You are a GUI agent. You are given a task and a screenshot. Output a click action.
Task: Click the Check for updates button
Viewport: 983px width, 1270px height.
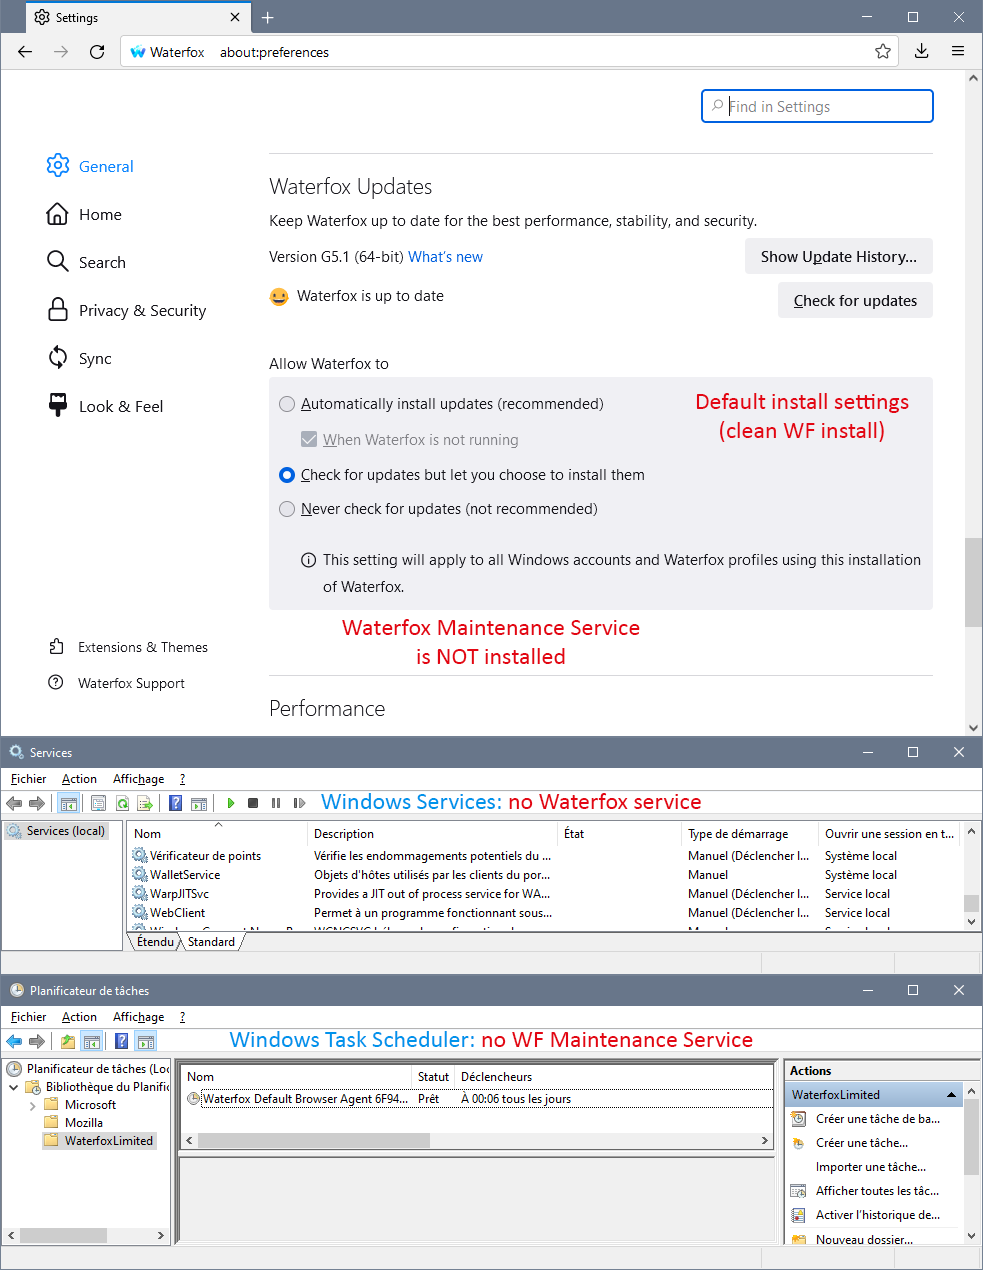pos(855,300)
